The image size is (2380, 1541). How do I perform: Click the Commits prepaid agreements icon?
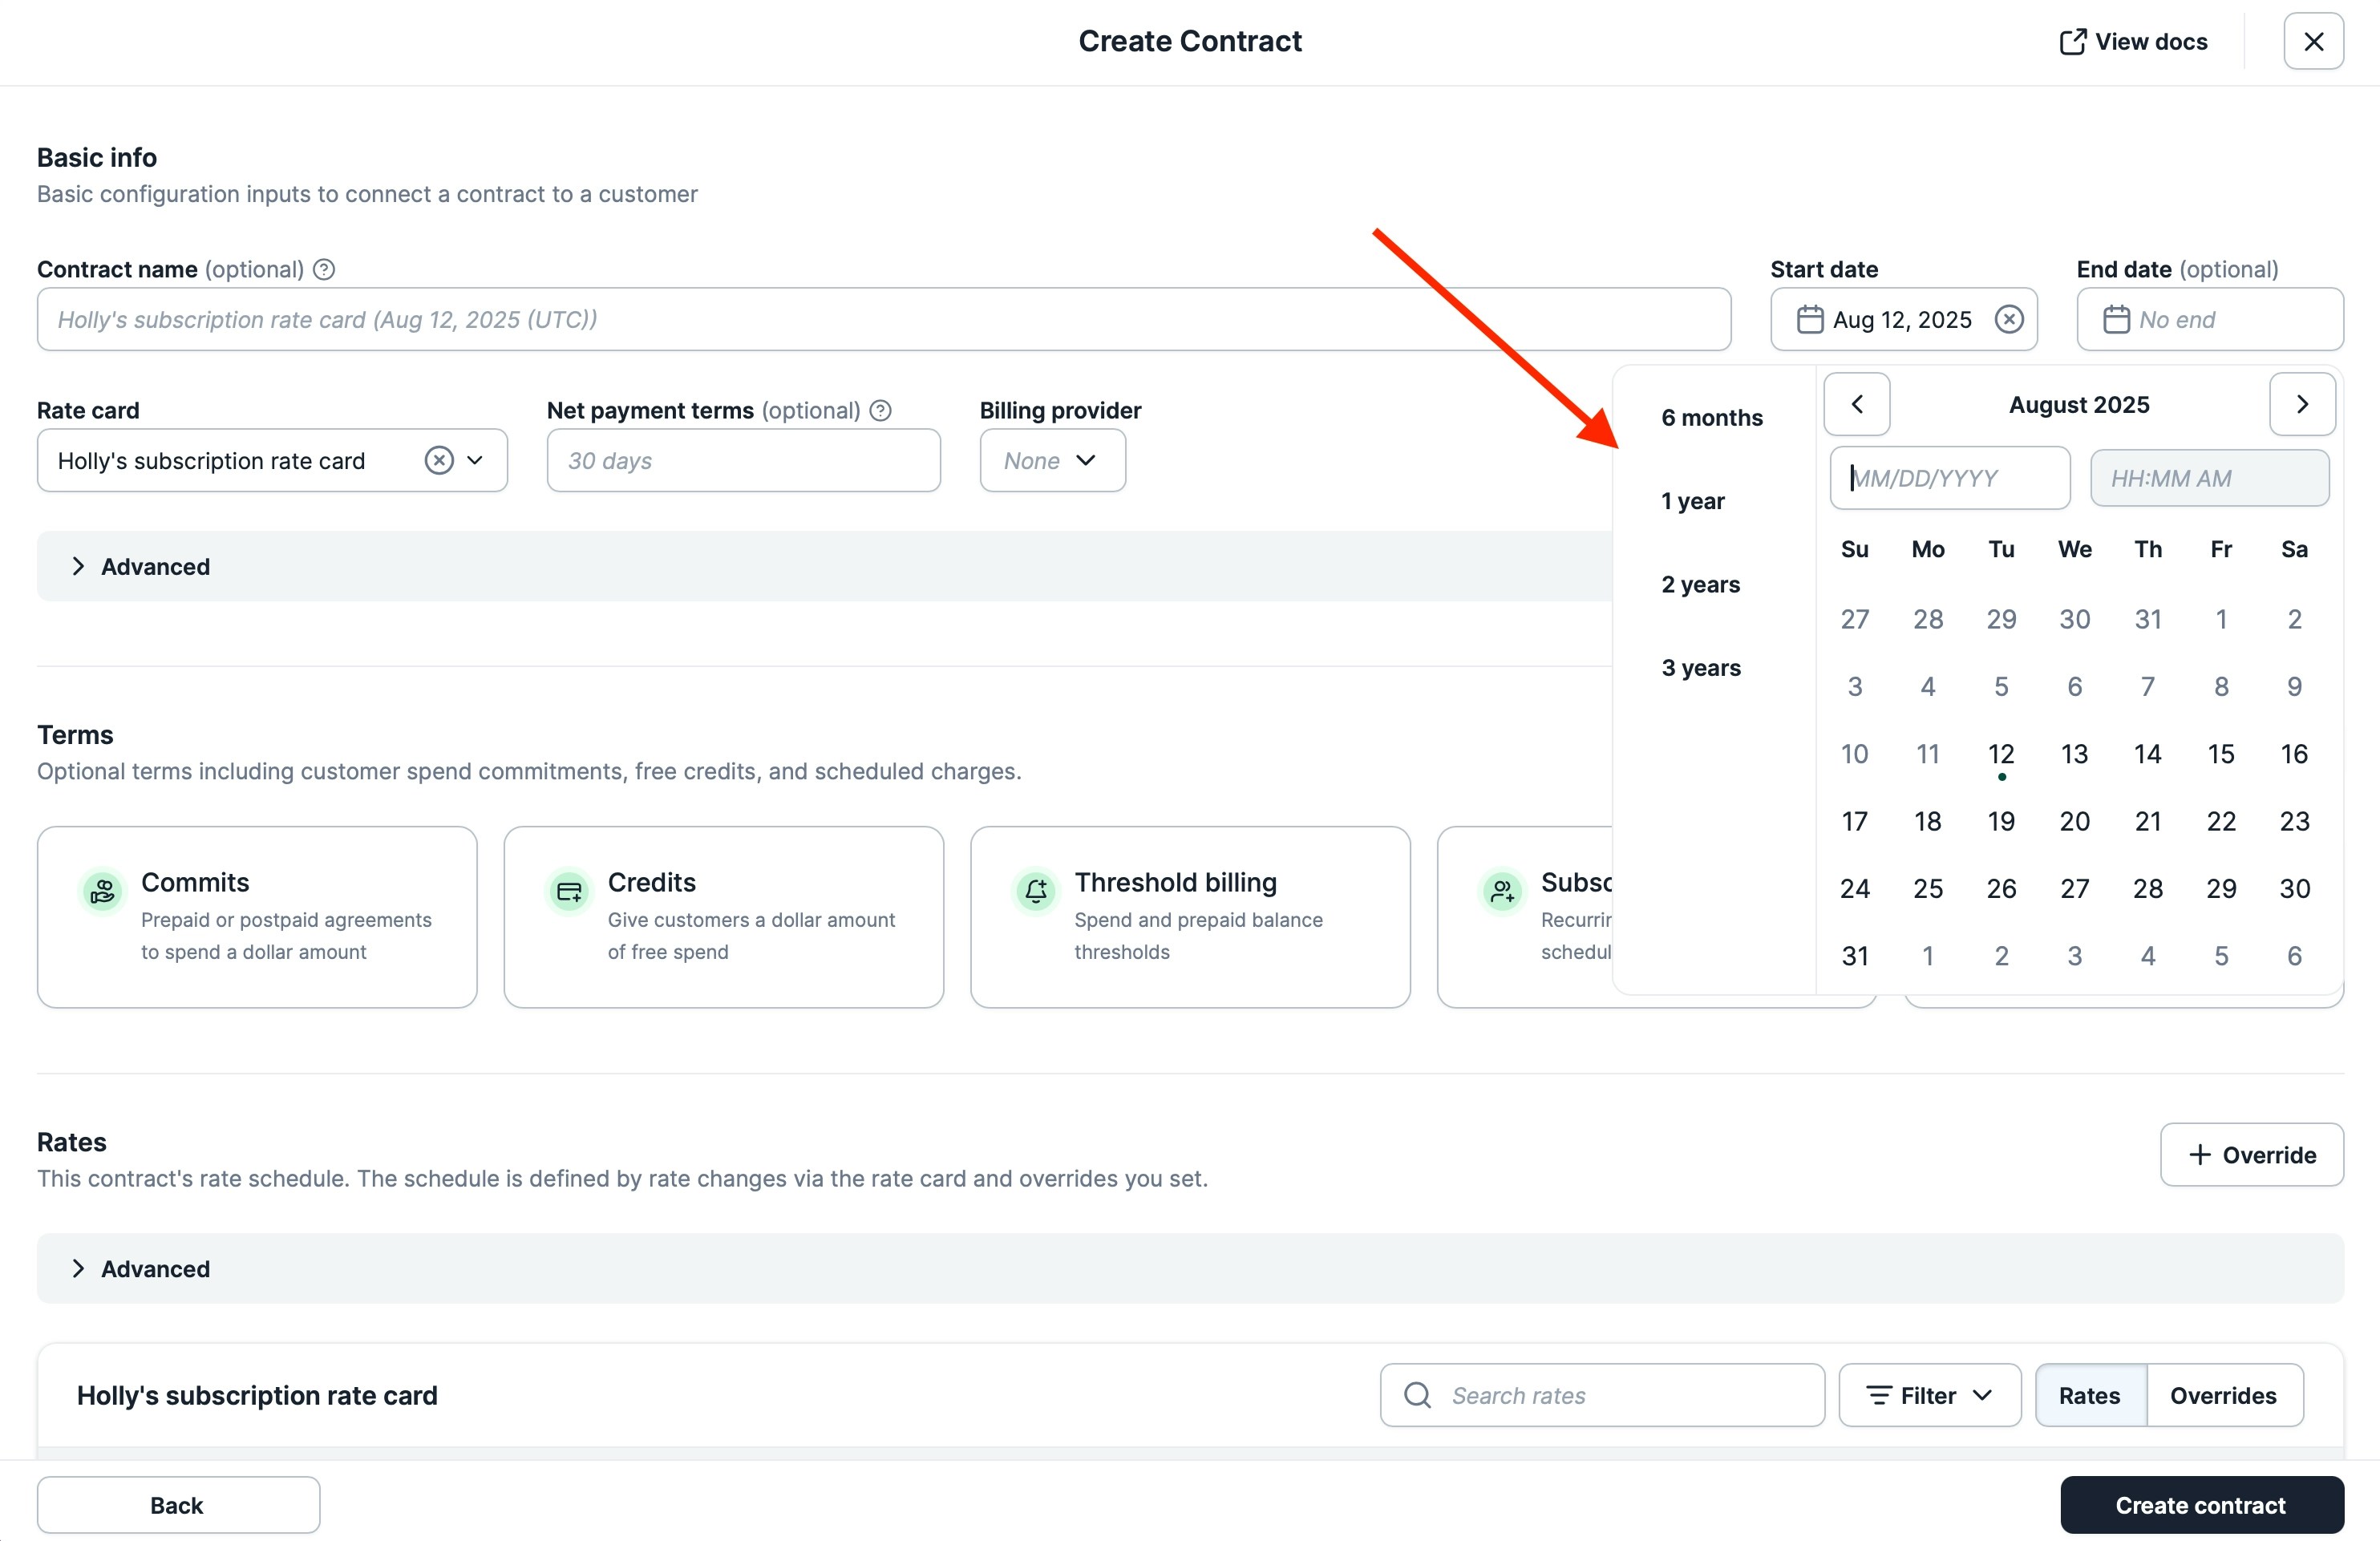click(x=101, y=891)
